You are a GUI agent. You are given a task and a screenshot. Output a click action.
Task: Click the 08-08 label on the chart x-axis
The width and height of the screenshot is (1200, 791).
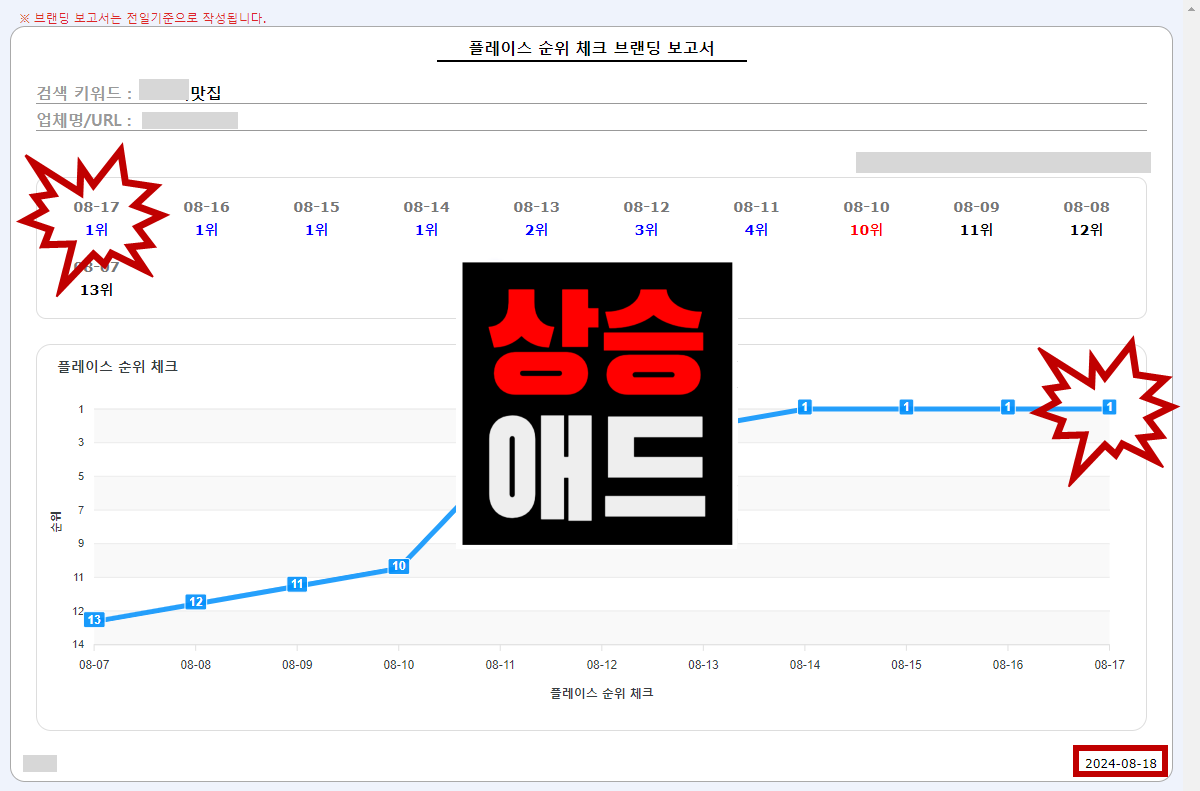click(x=196, y=664)
